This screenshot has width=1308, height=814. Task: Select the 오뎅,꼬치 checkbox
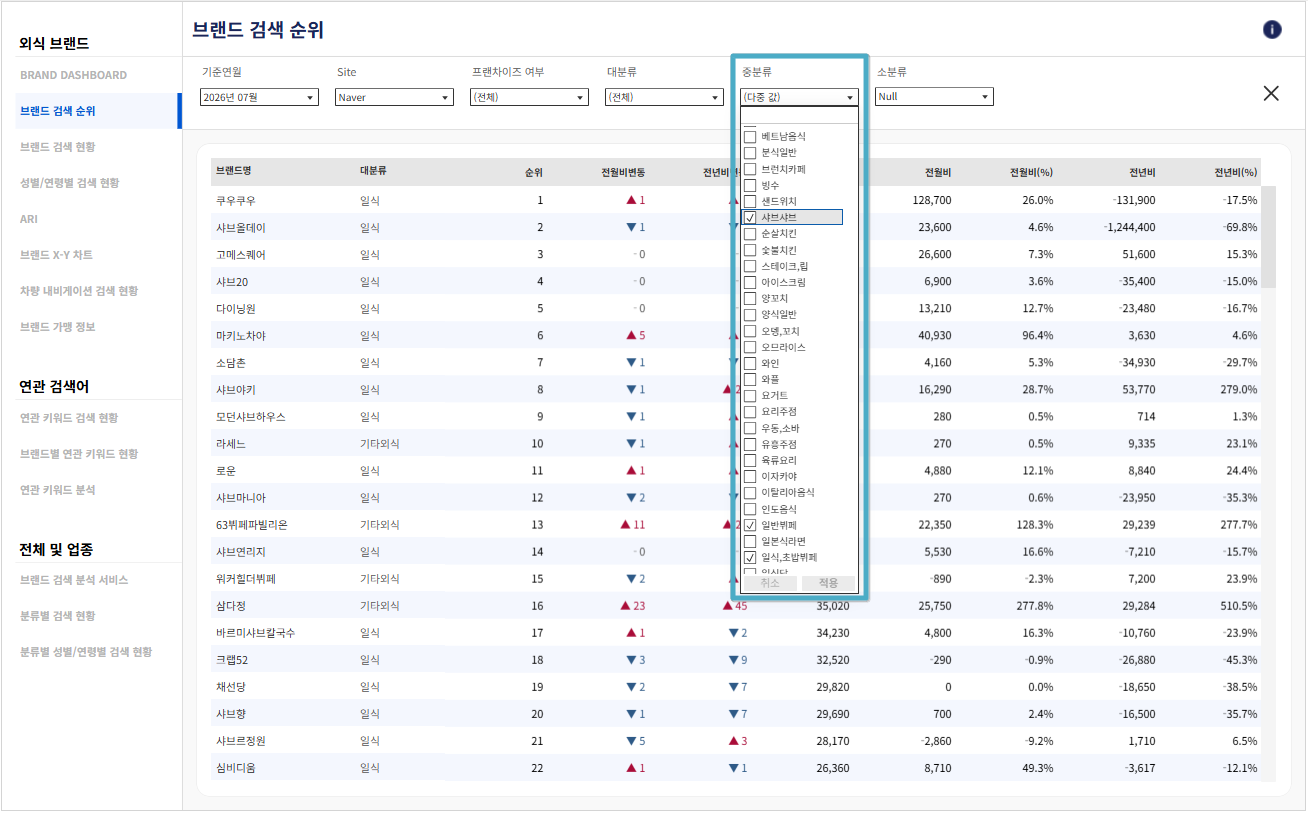tap(750, 331)
